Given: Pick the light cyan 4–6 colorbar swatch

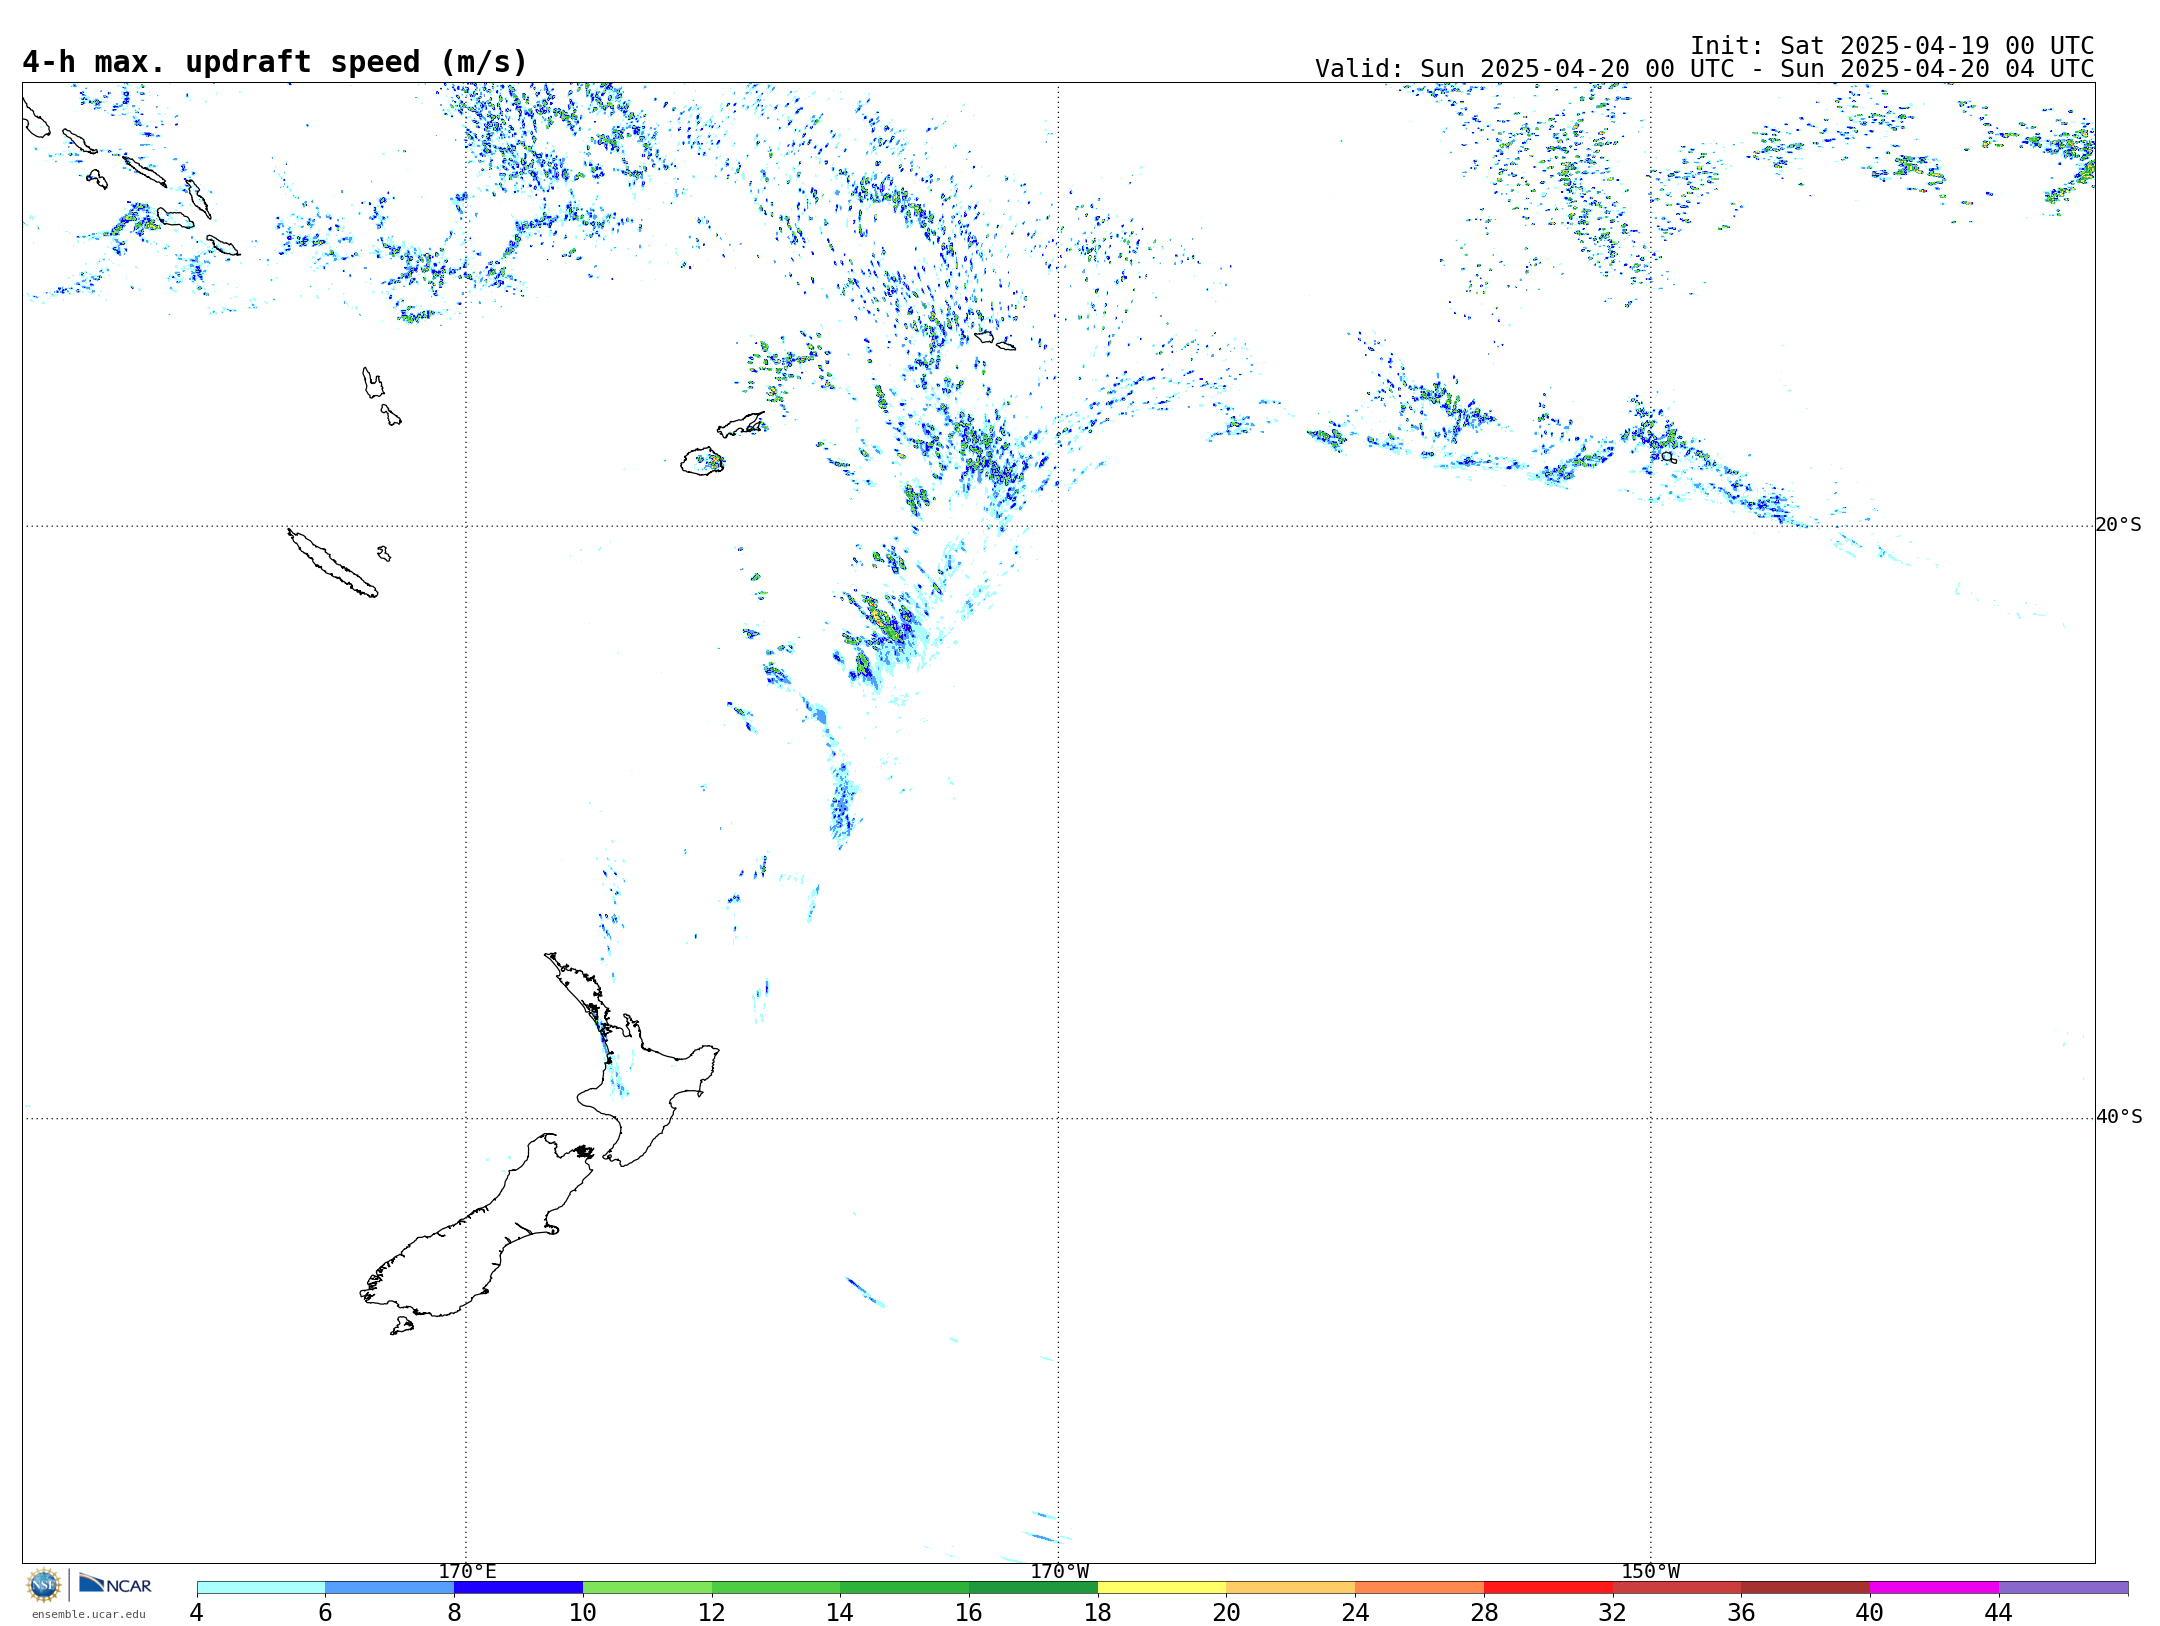Looking at the screenshot, I should click(261, 1587).
